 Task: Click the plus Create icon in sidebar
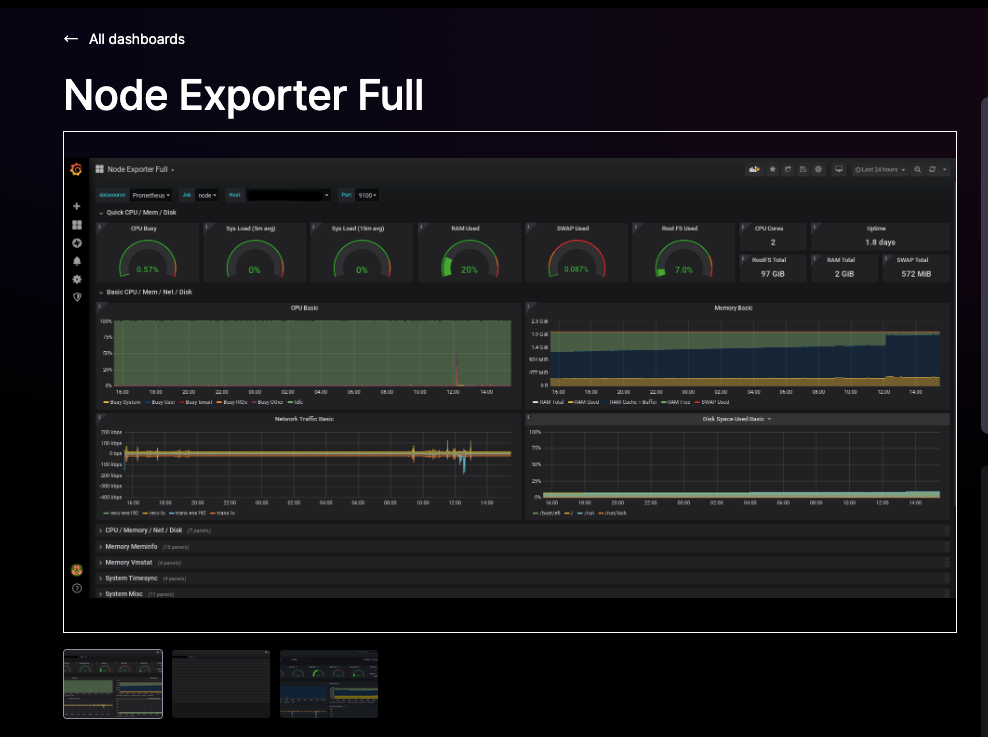(x=77, y=206)
